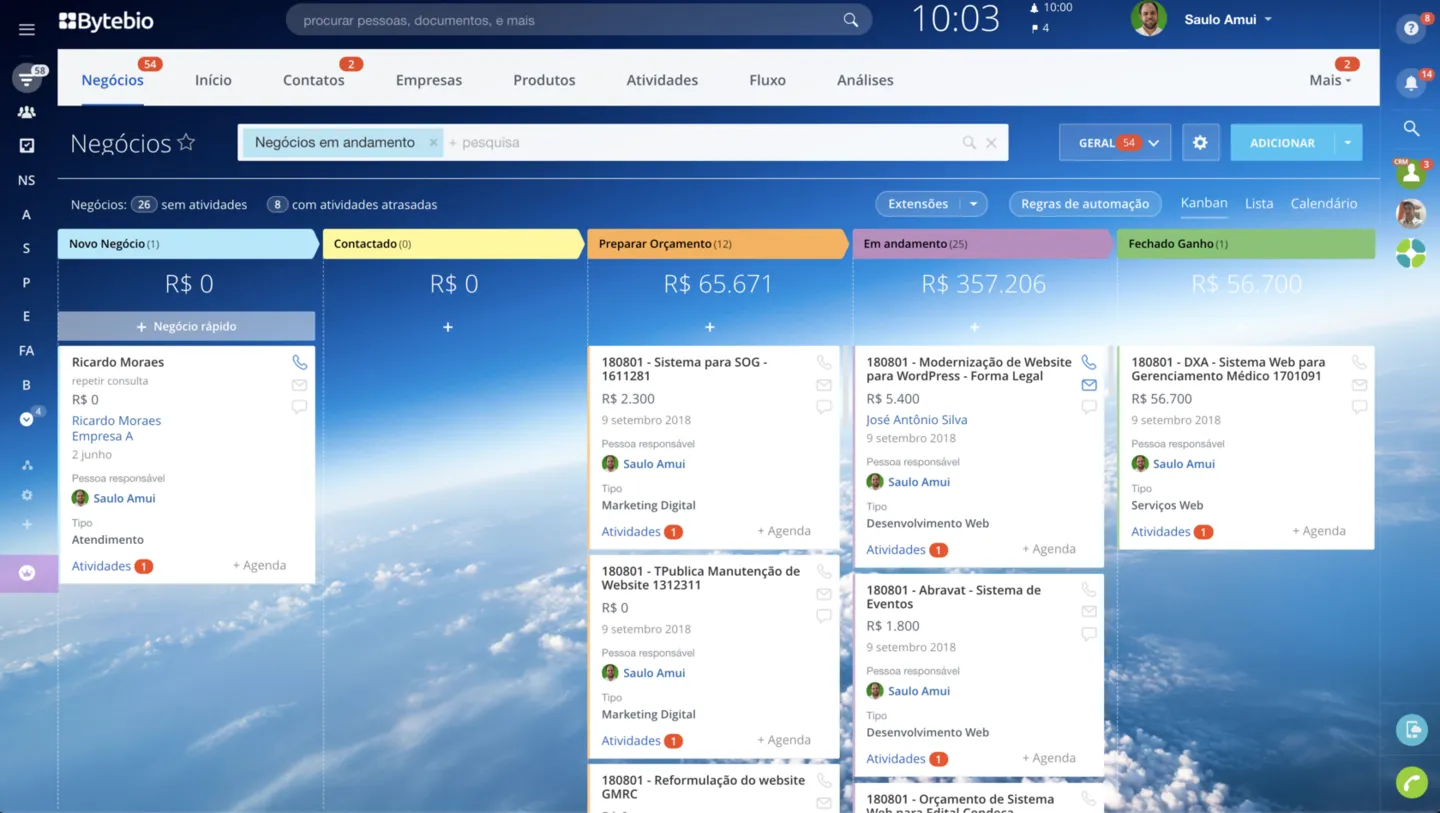
Task: Open the Empresa A link
Action: click(102, 436)
